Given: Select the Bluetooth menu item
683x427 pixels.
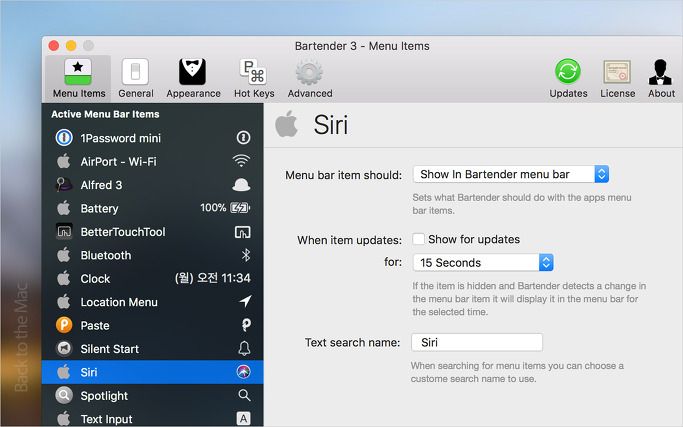Looking at the screenshot, I should 152,255.
